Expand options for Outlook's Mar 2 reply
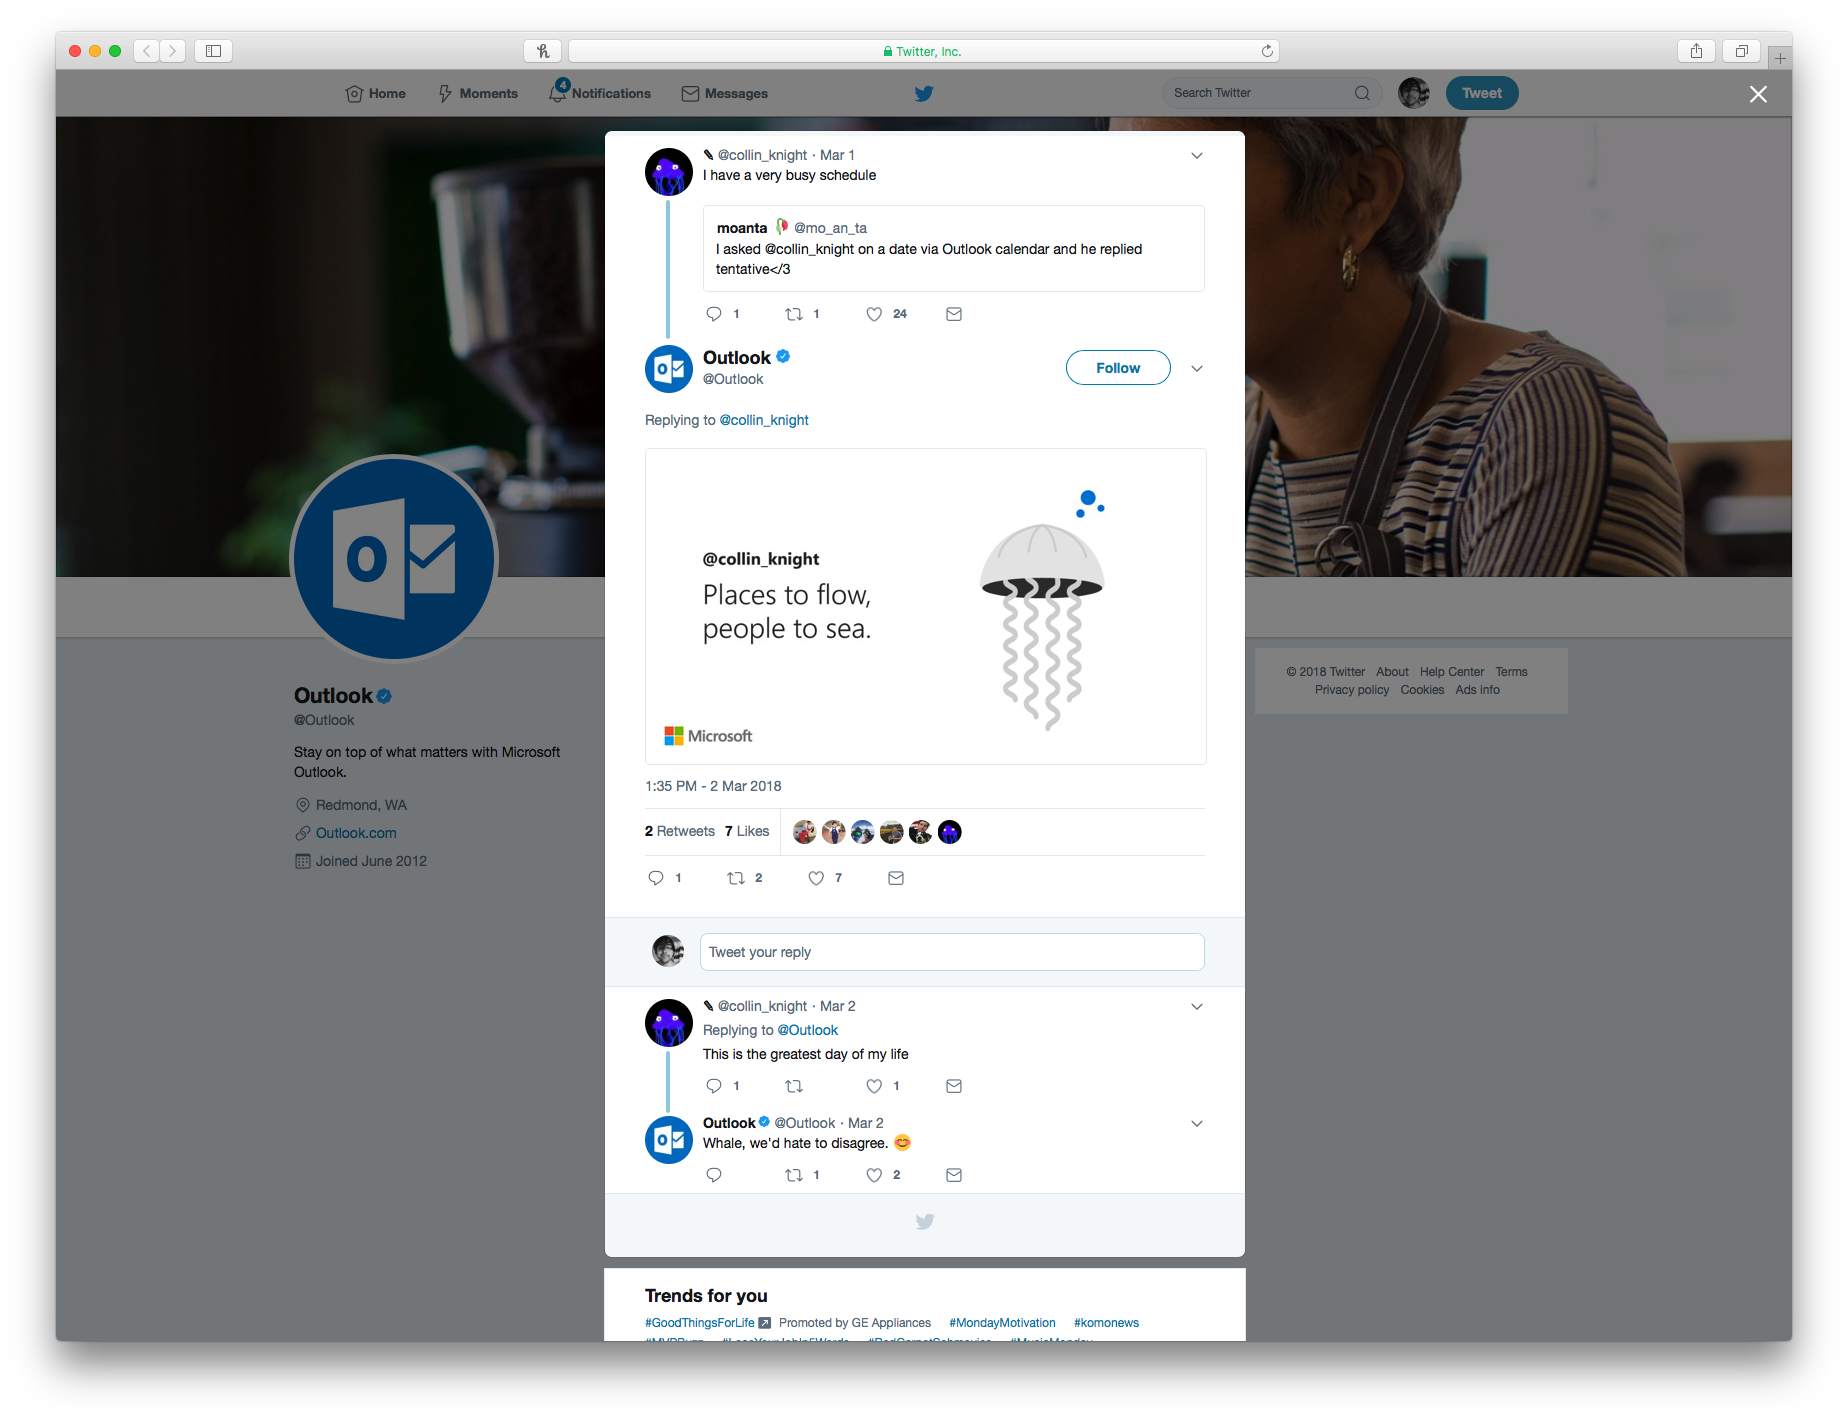Screen dimensions: 1848x1421 click(x=1197, y=1124)
